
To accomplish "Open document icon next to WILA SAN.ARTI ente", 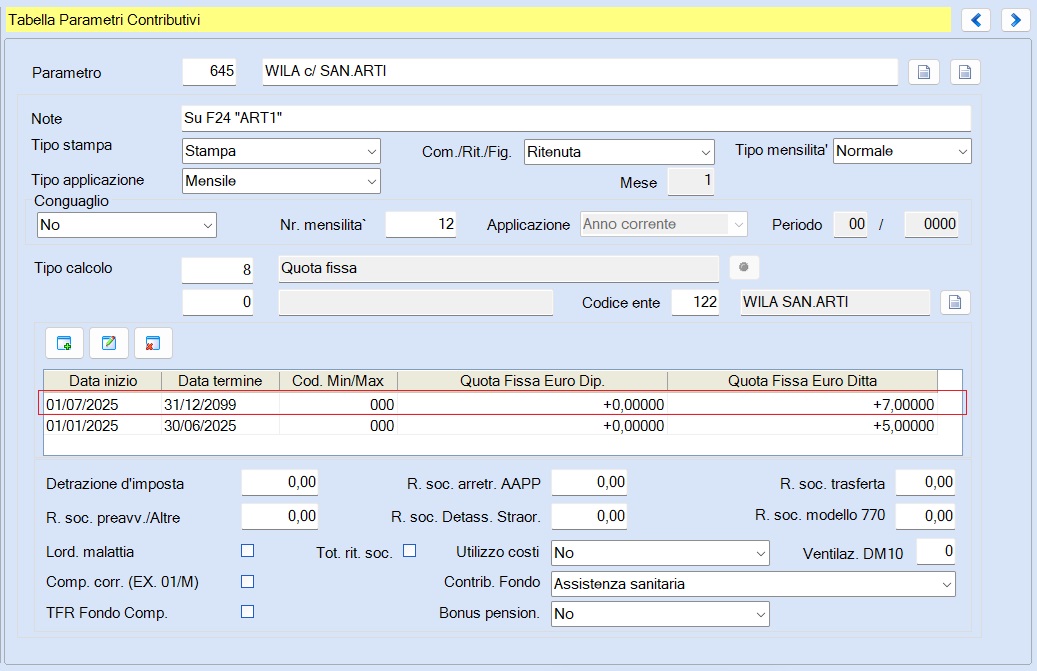I will click(955, 302).
